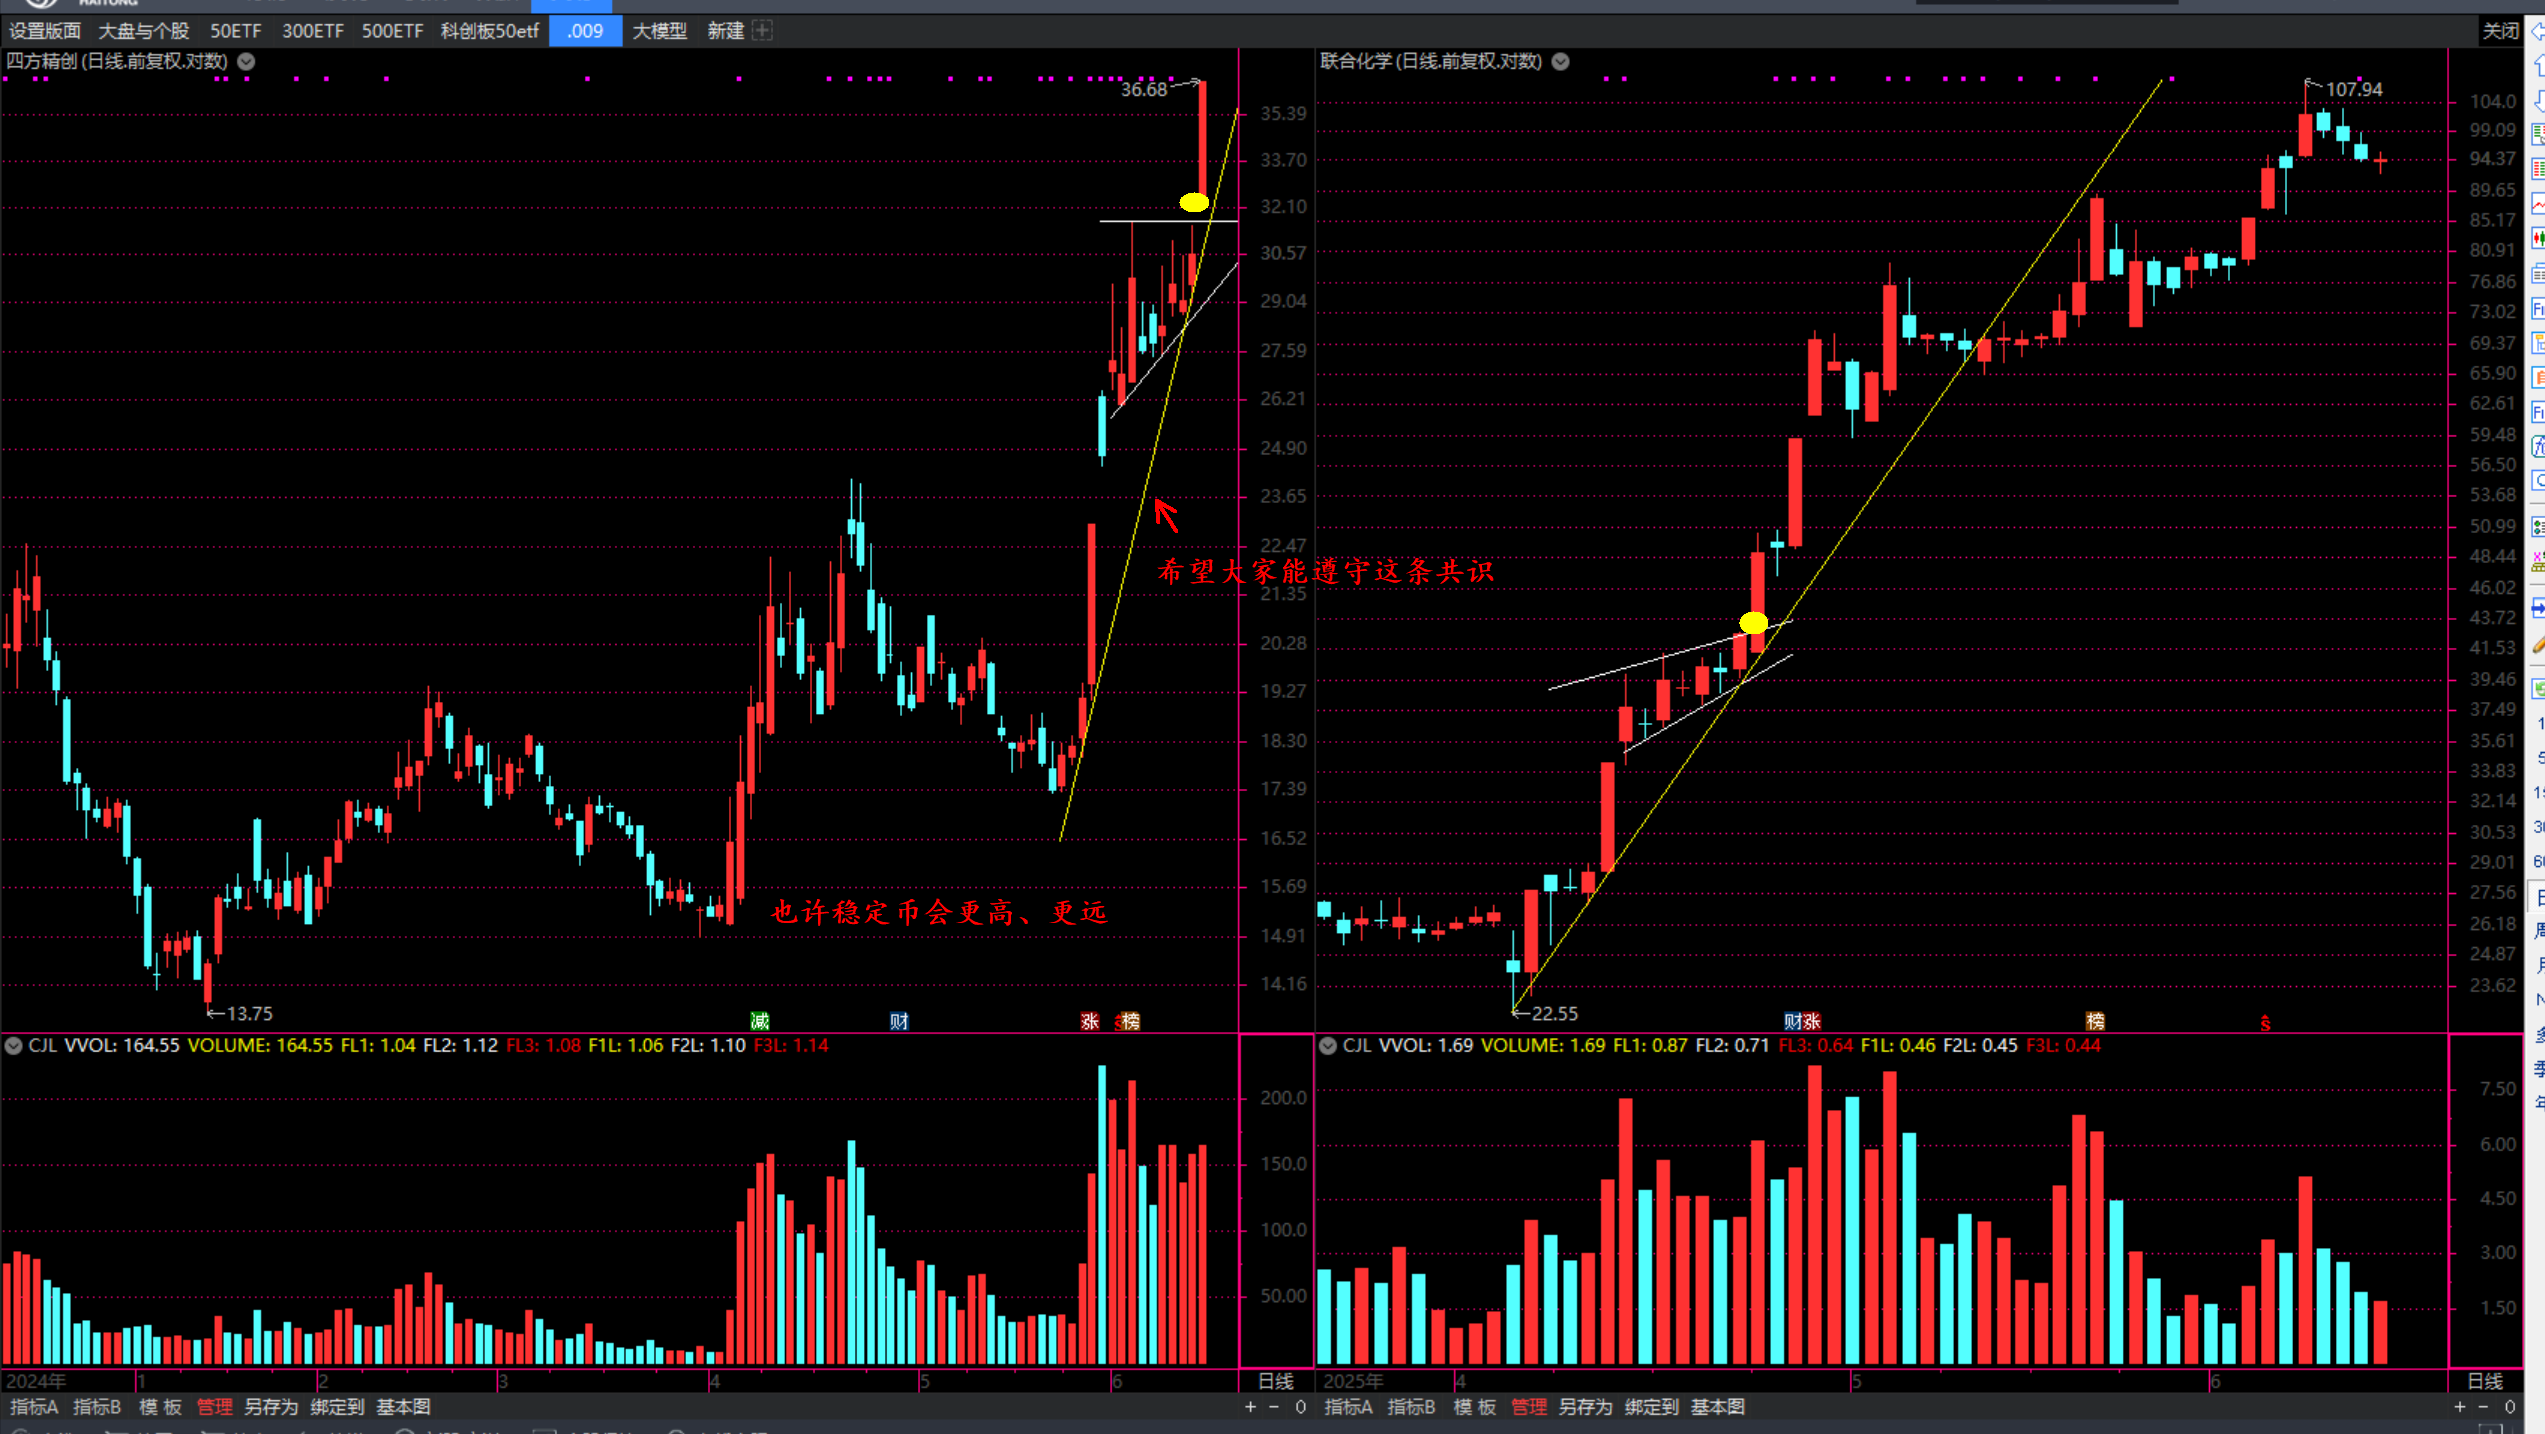Screen dimensions: 2545x1434
Task: Select the yellow dot on left chart
Action: [x=1194, y=203]
